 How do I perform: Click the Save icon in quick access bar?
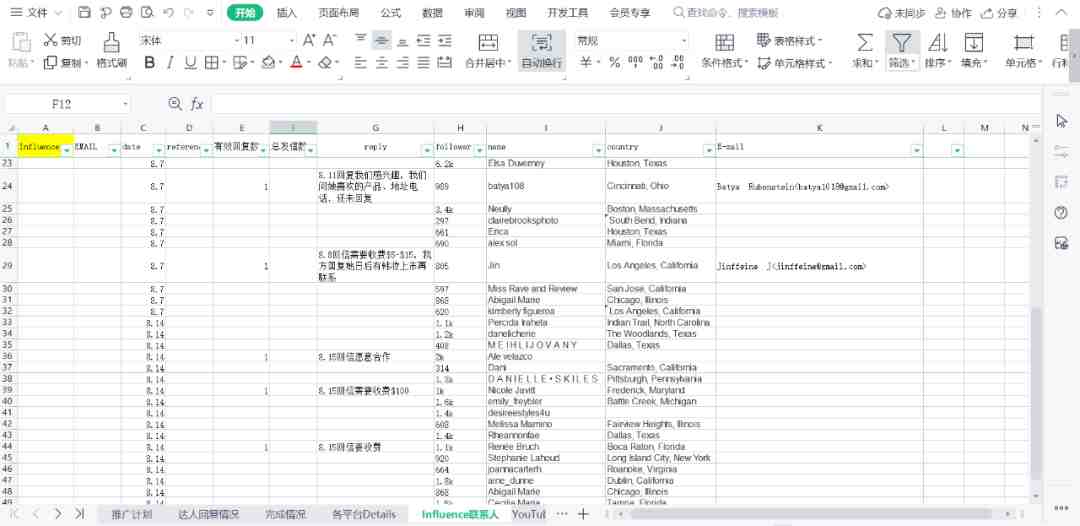coord(84,13)
